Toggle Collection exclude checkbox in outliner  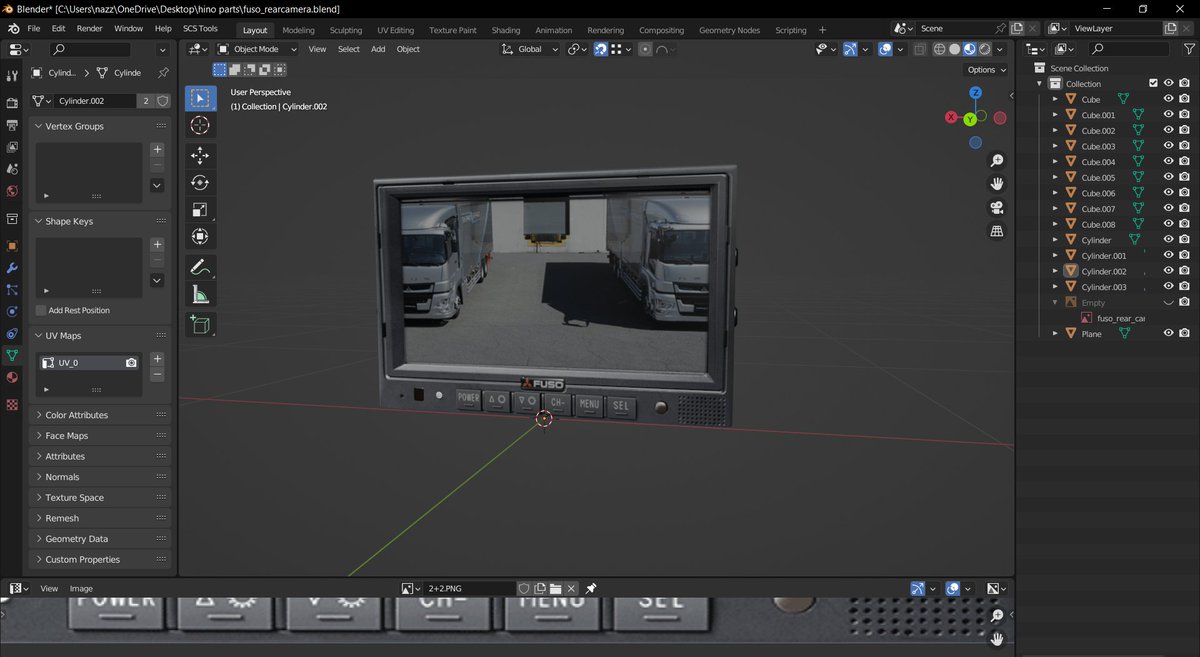1153,84
